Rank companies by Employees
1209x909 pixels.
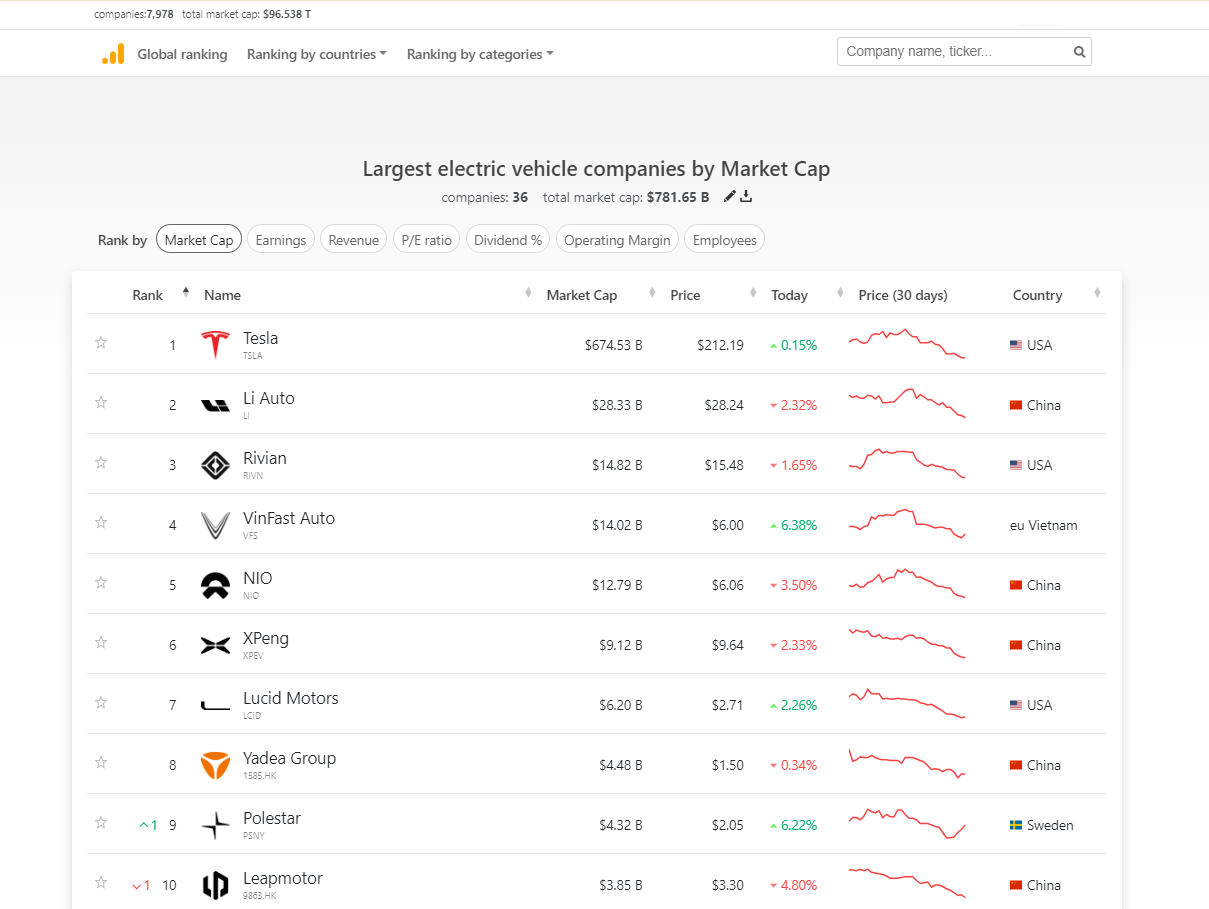click(725, 239)
